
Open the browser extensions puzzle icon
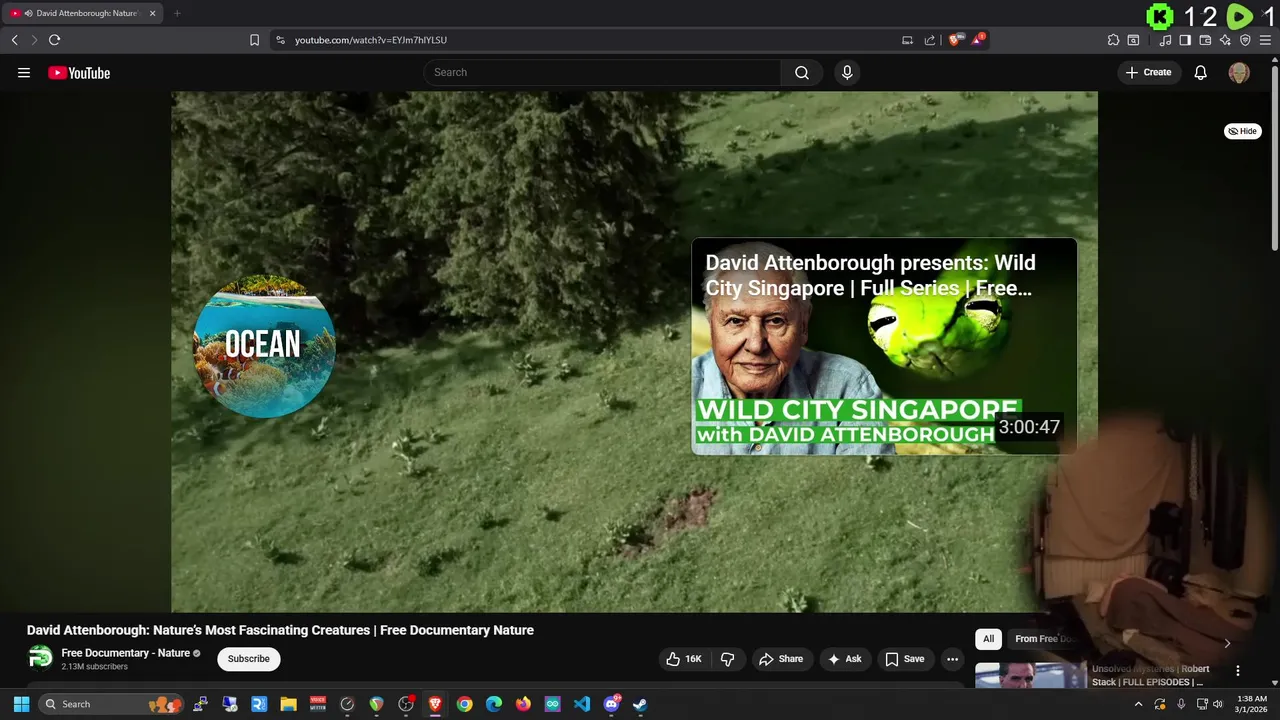pos(1113,40)
